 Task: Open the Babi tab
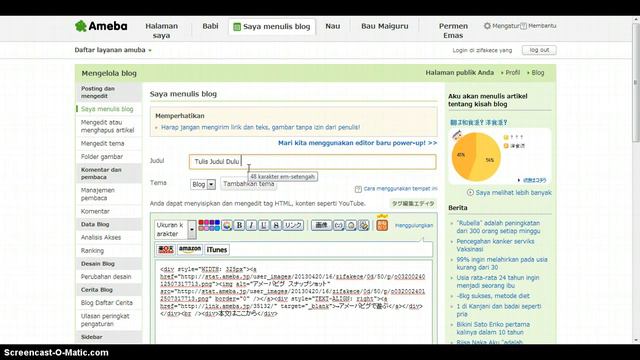click(x=210, y=26)
